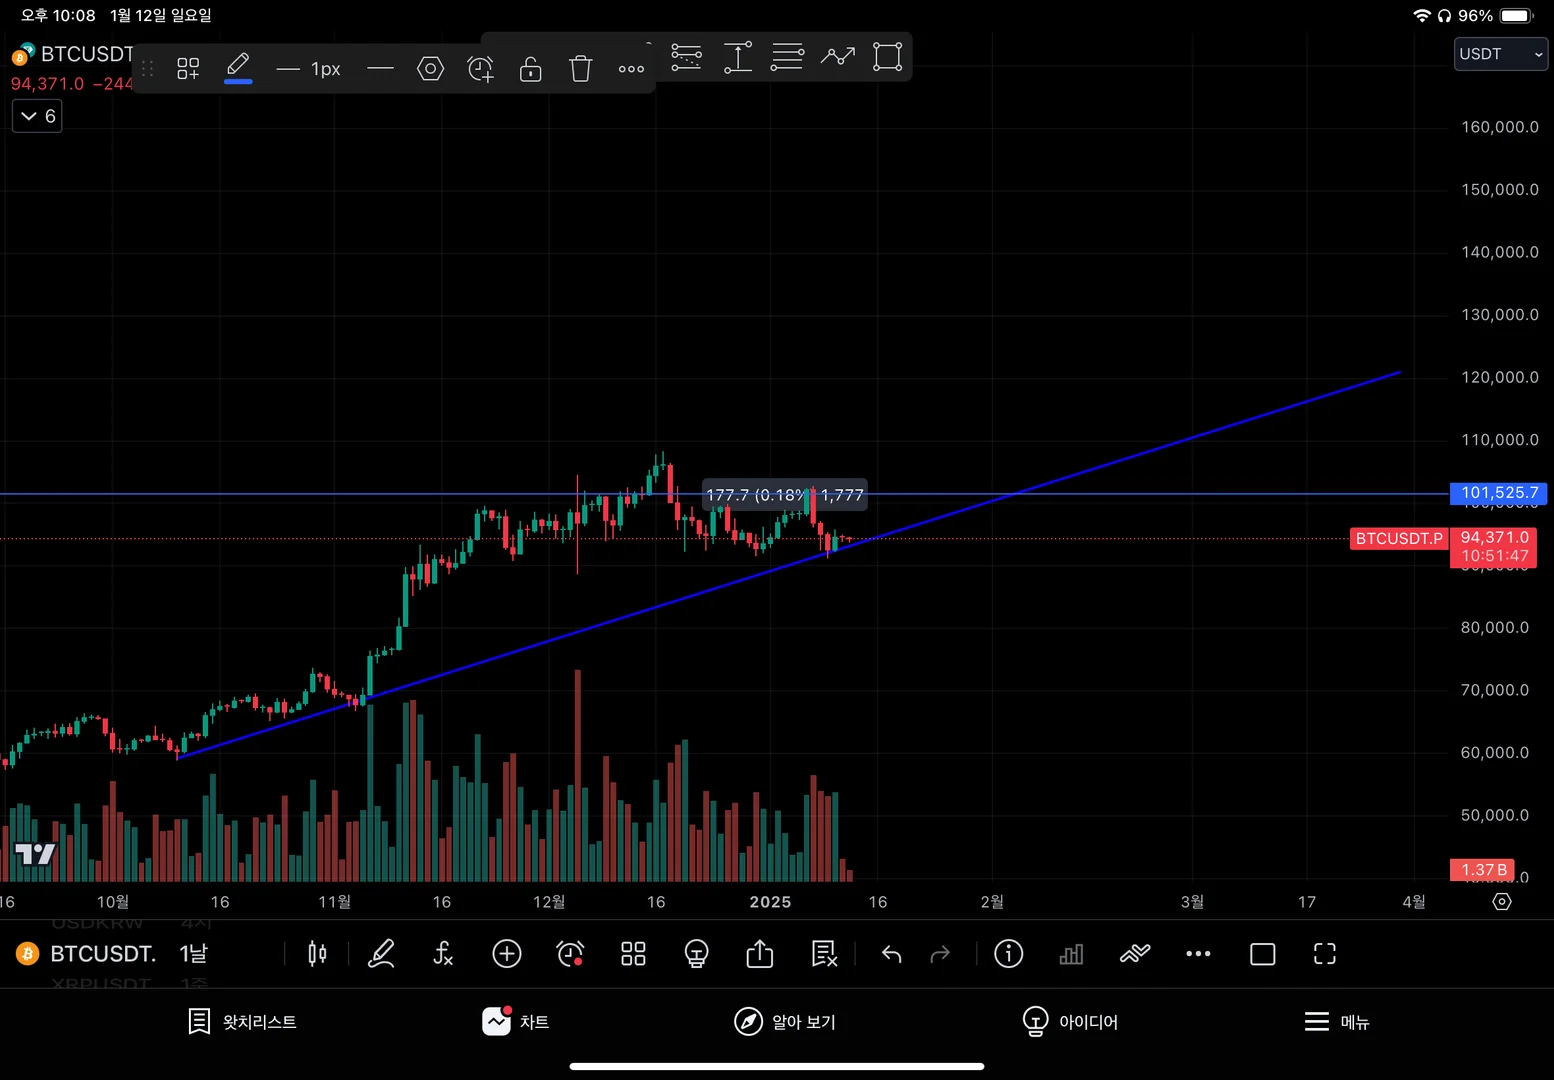Image resolution: width=1554 pixels, height=1080 pixels.
Task: Remove drawings with list-x icon
Action: [x=824, y=954]
